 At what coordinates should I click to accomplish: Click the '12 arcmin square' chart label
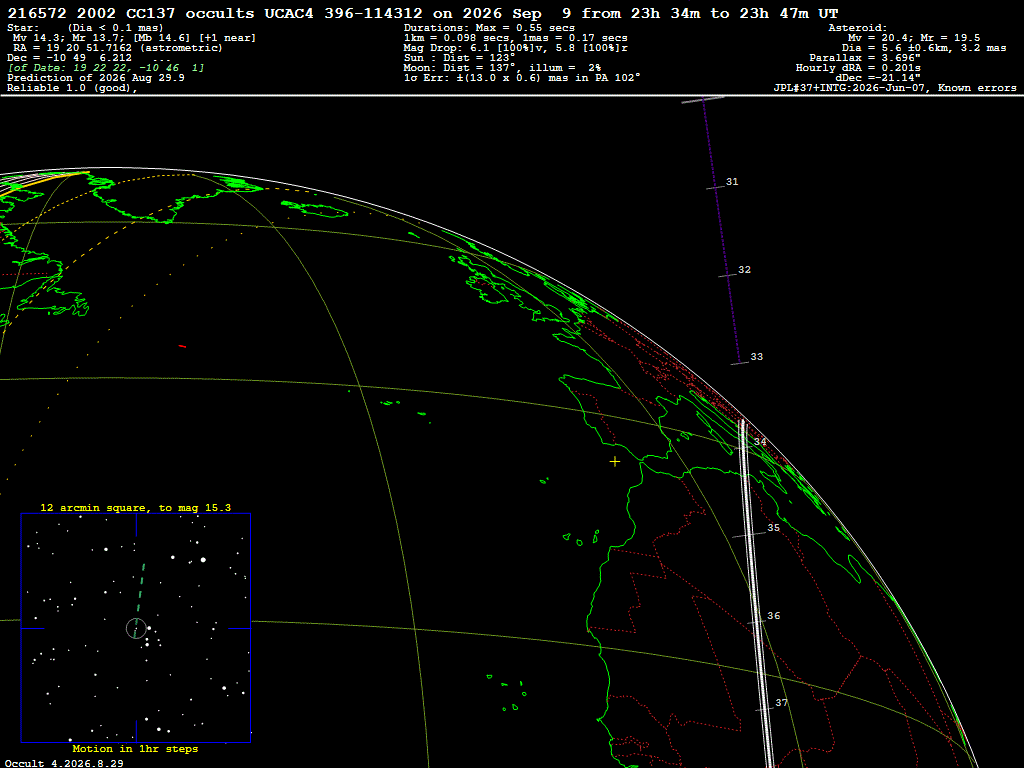(x=135, y=507)
